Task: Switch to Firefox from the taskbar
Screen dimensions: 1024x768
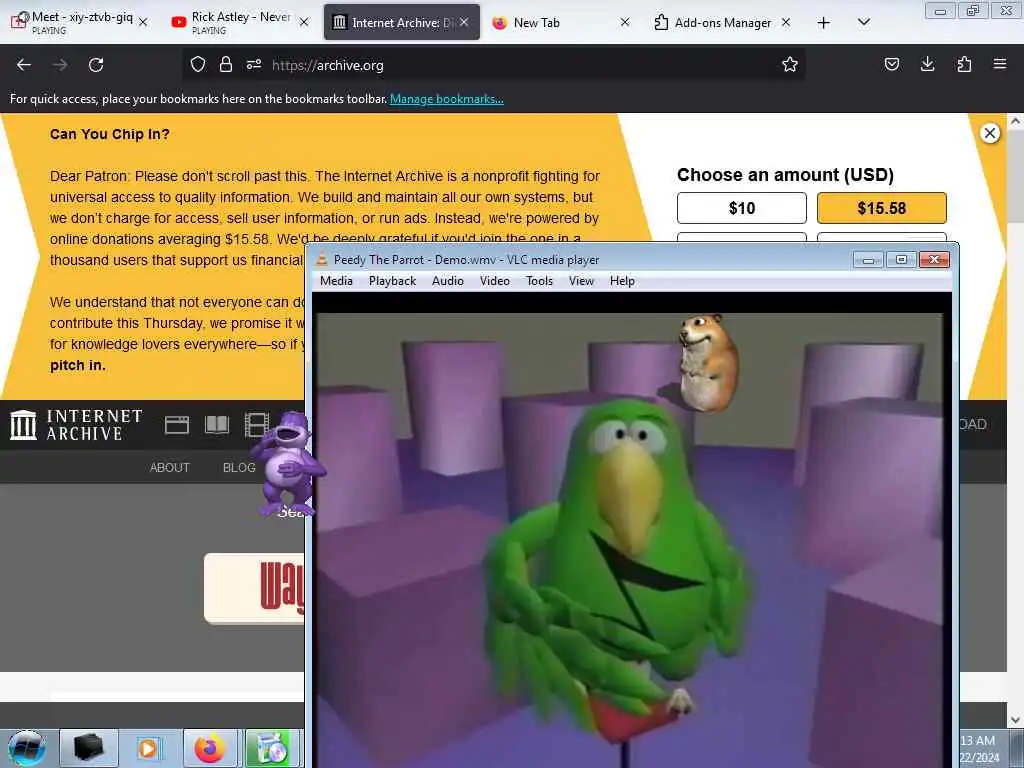Action: pyautogui.click(x=210, y=748)
